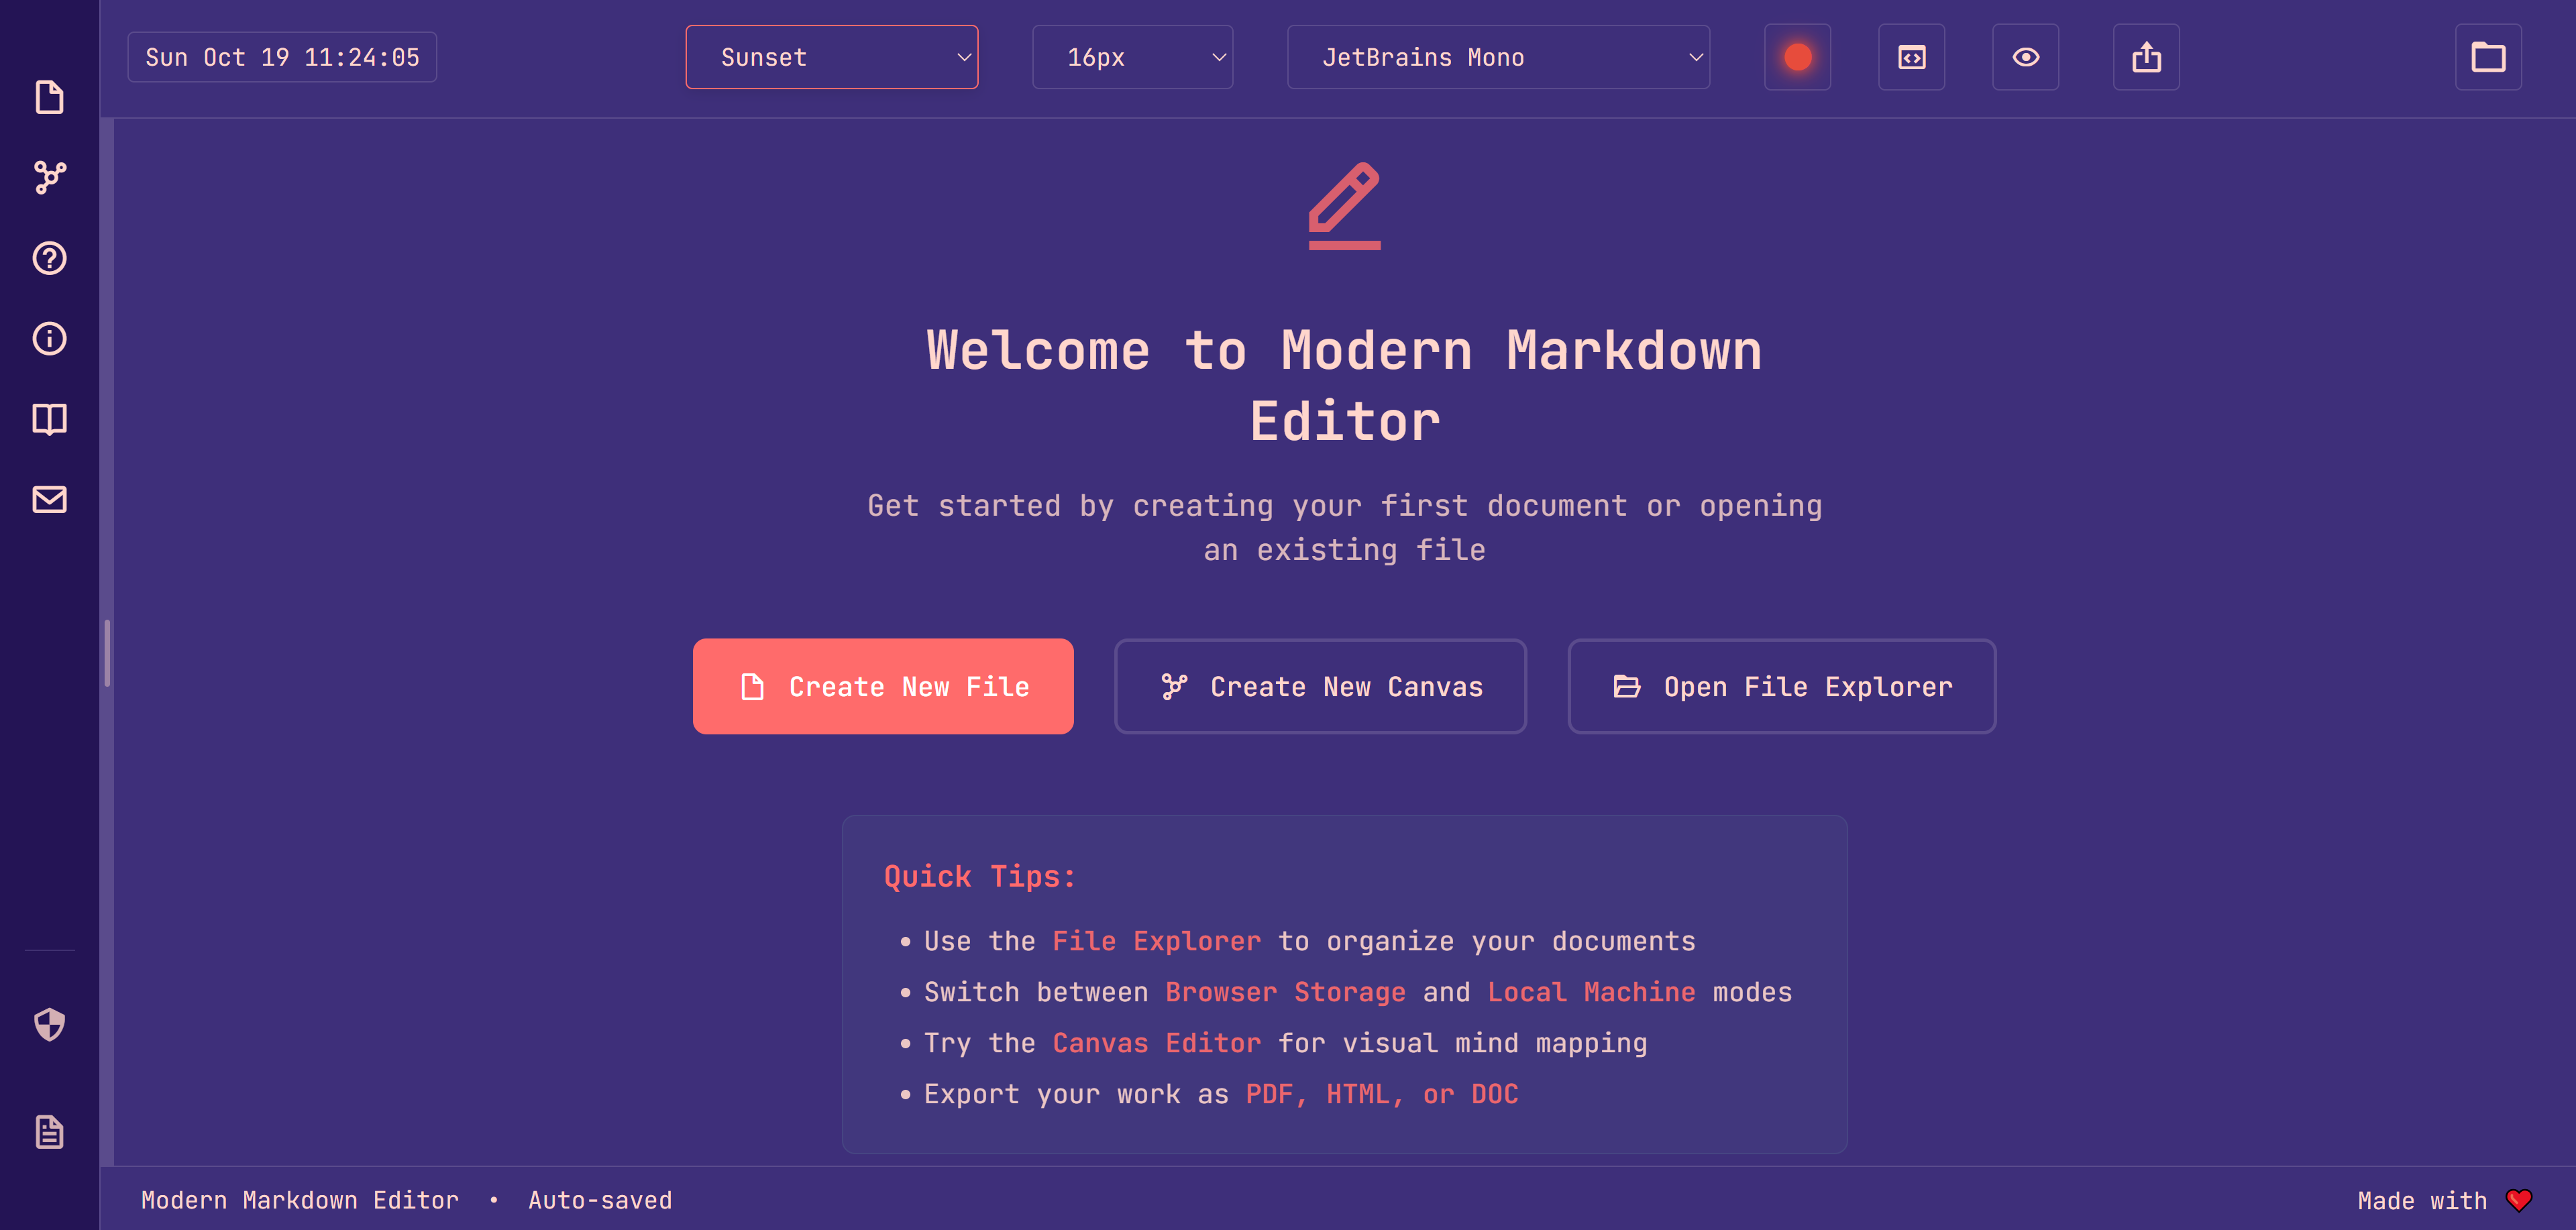This screenshot has width=2576, height=1230.
Task: Toggle the code view button
Action: point(1911,57)
